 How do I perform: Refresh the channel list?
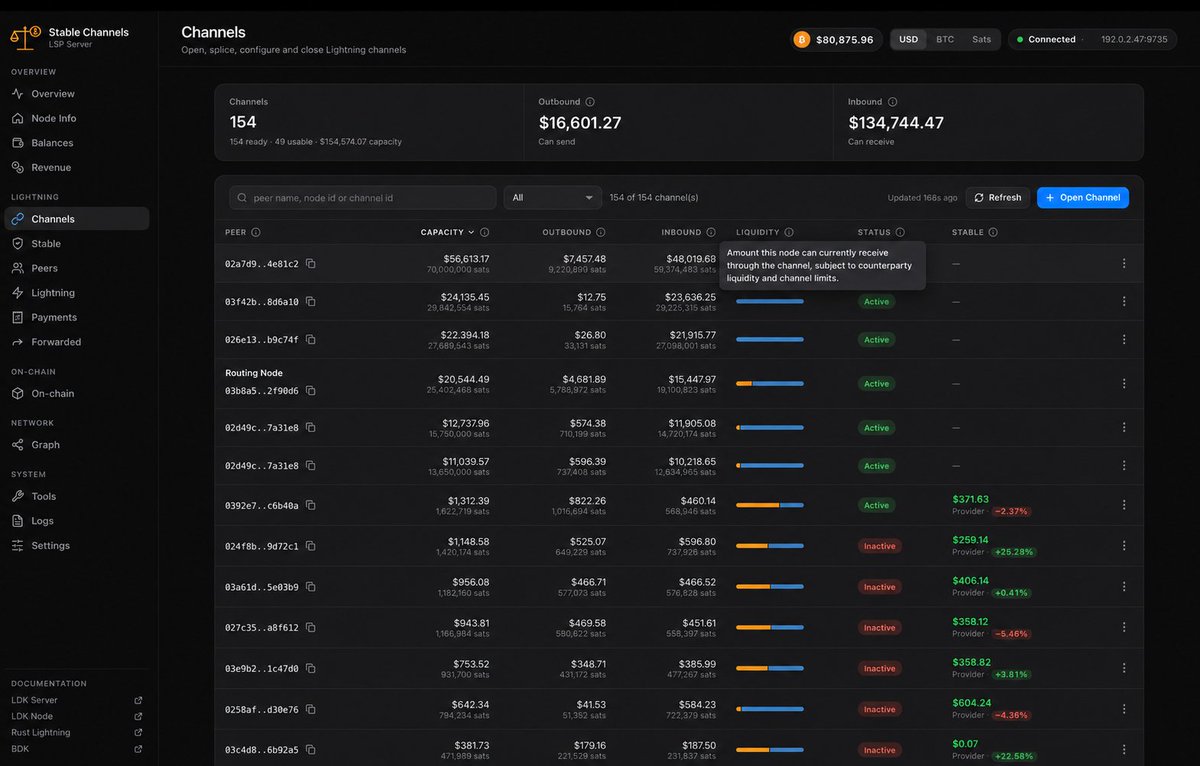pos(999,198)
